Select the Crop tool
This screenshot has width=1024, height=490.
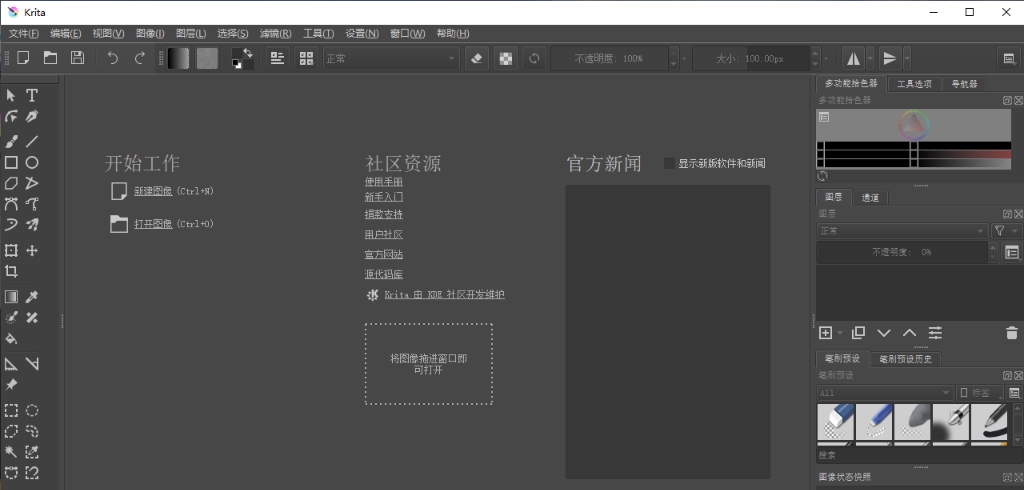click(11, 271)
